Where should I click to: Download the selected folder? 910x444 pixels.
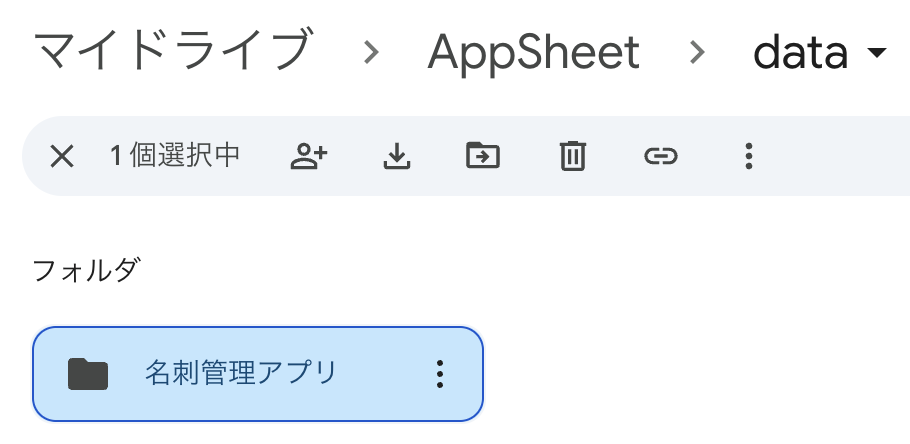397,156
